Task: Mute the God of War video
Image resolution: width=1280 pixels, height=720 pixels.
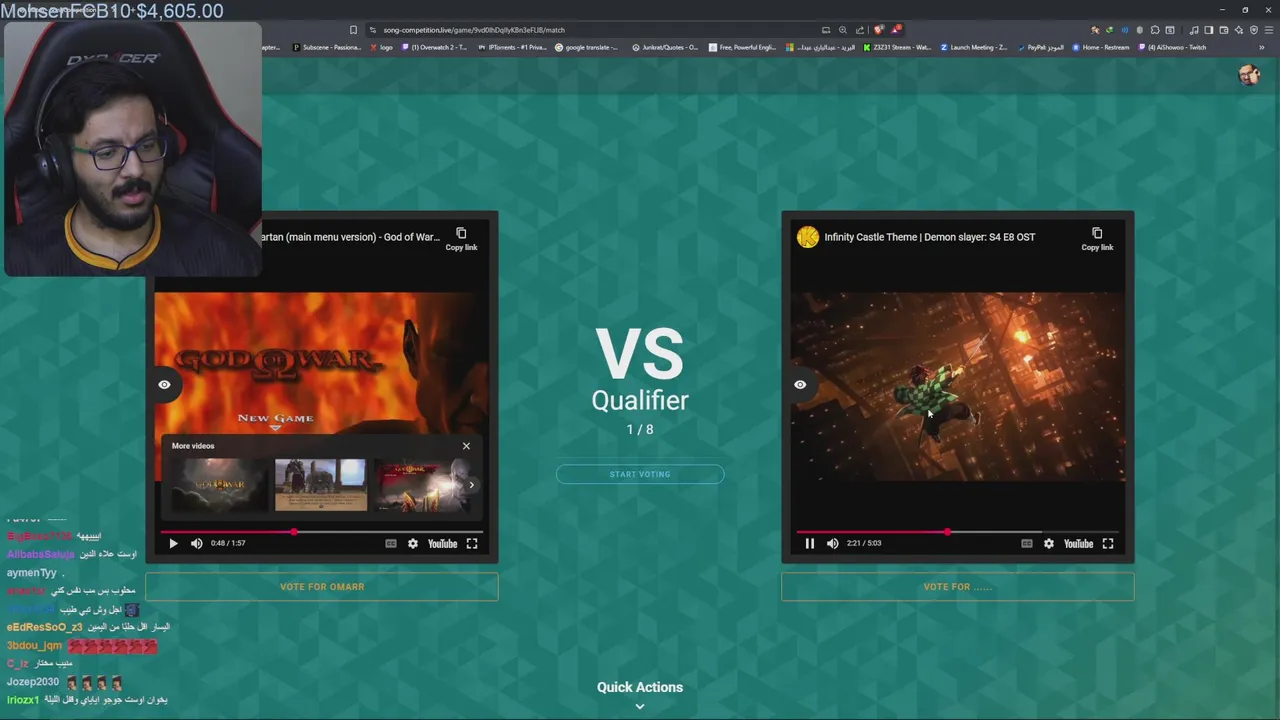Action: [x=197, y=544]
